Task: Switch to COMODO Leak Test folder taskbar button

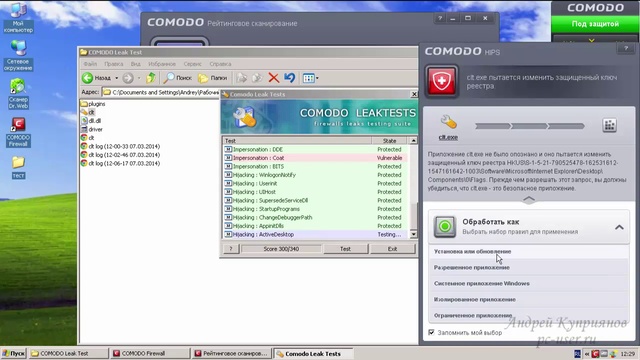Action: (69, 353)
